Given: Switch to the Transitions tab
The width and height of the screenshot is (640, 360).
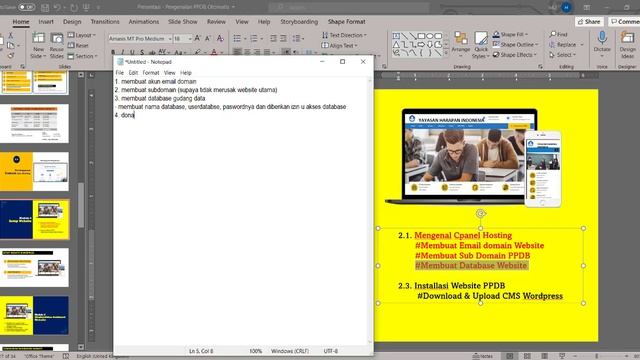Looking at the screenshot, I should click(105, 22).
